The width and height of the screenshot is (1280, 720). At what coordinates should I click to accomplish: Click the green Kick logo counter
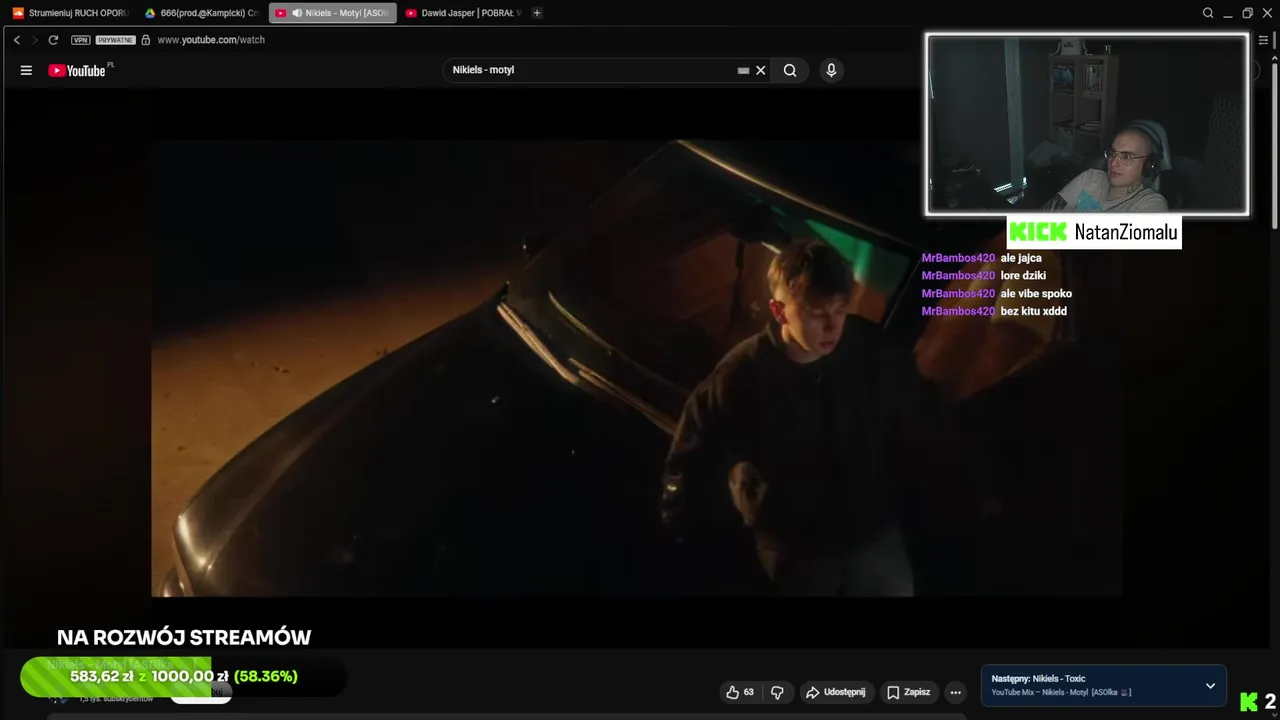click(x=1258, y=702)
